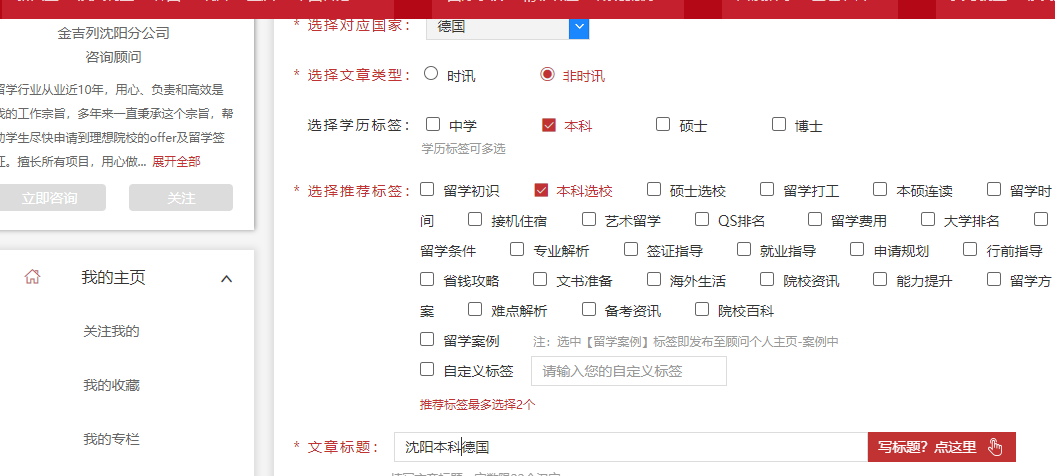Uncheck the 本科选校 tag
Image resolution: width=1055 pixels, height=476 pixels.
point(541,190)
